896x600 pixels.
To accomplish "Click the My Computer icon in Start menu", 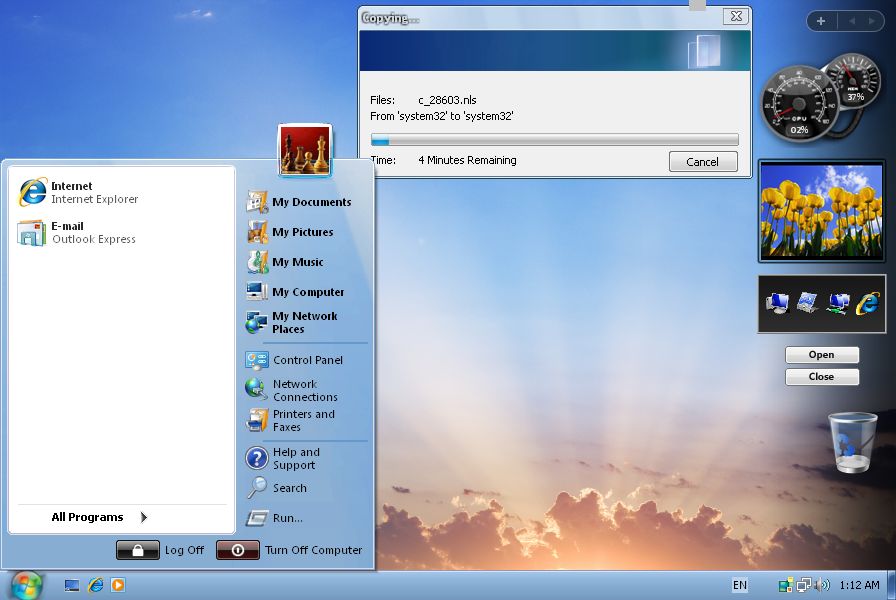I will point(257,291).
